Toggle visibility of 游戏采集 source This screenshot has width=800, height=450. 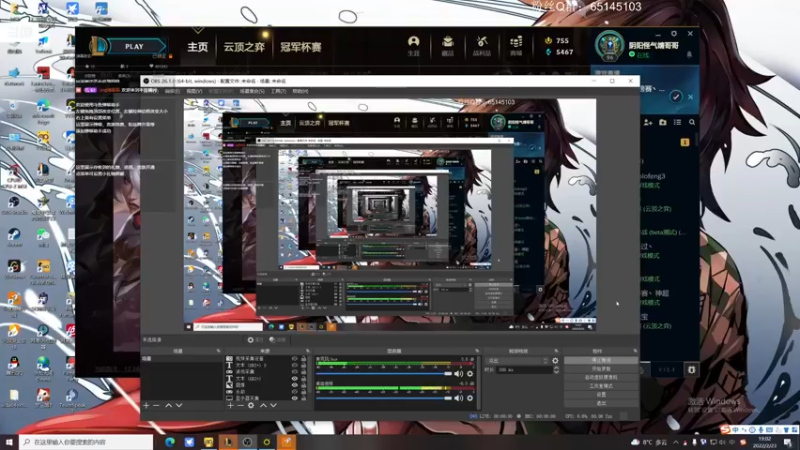tap(294, 372)
